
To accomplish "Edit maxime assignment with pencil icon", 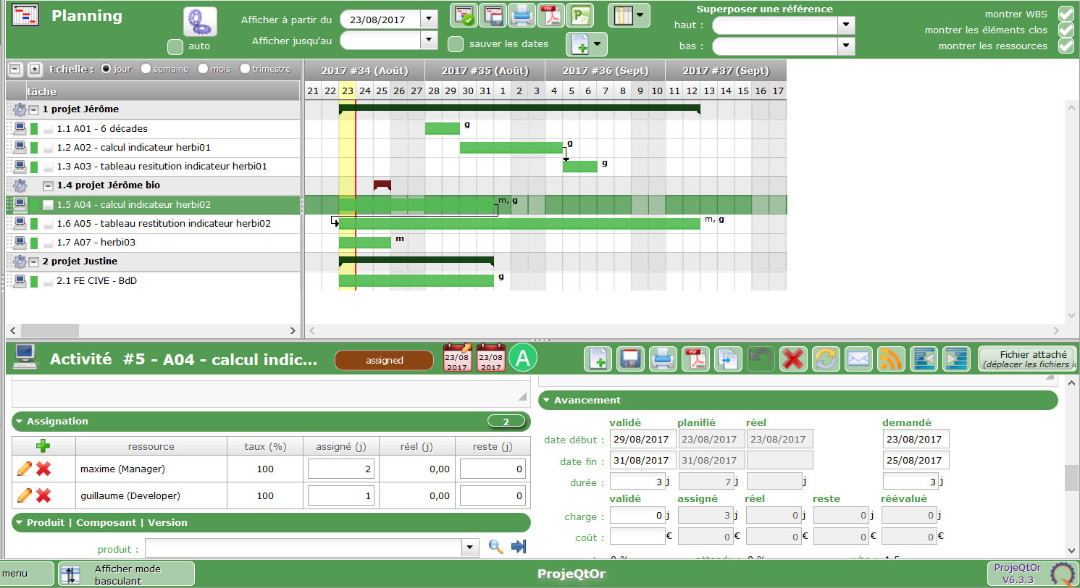I will pos(24,468).
